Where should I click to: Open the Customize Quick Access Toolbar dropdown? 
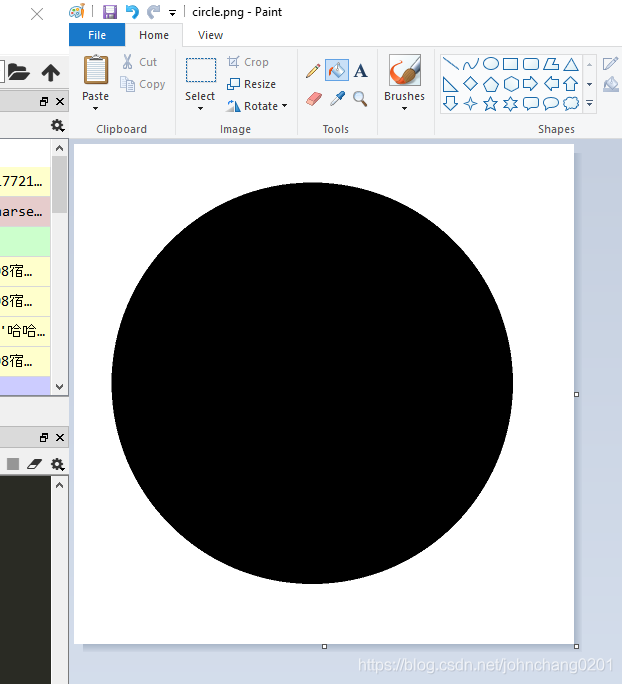(x=173, y=13)
